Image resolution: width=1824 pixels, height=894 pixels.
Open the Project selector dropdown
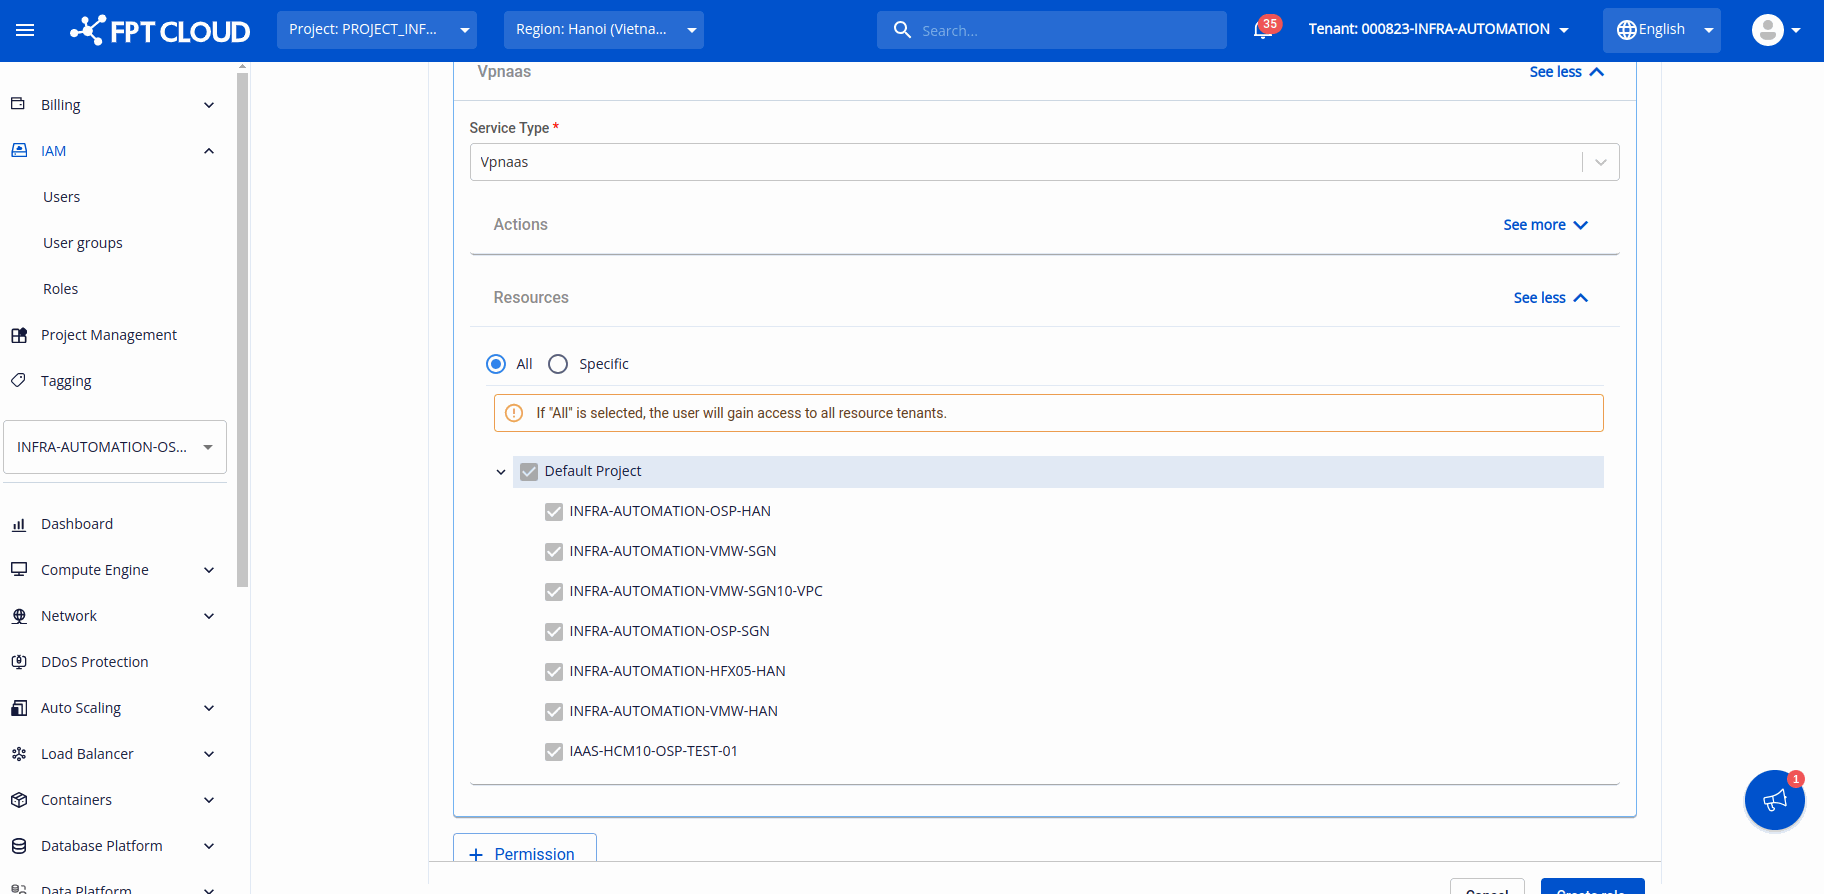click(377, 30)
